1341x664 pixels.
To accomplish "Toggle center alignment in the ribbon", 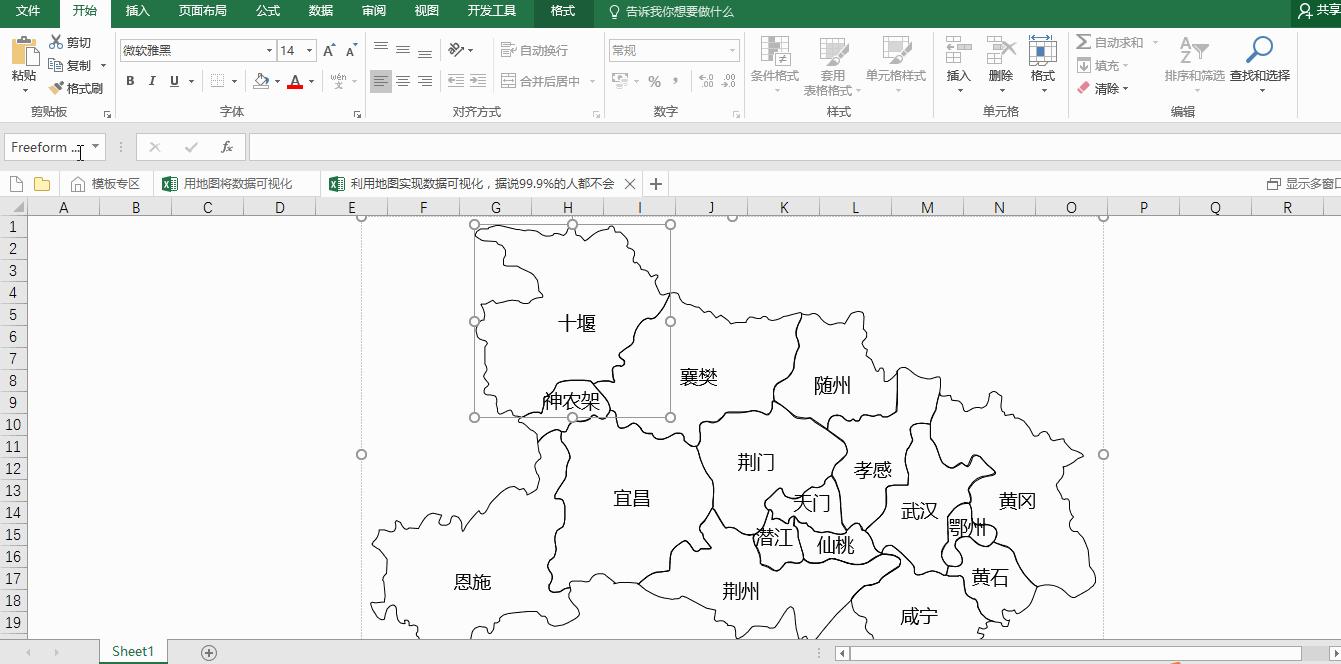I will pyautogui.click(x=402, y=80).
